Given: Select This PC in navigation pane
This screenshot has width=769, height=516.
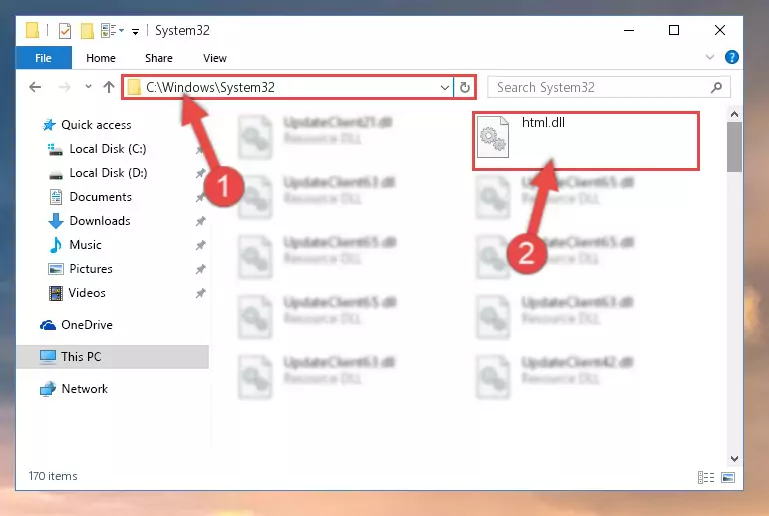Looking at the screenshot, I should pyautogui.click(x=81, y=357).
